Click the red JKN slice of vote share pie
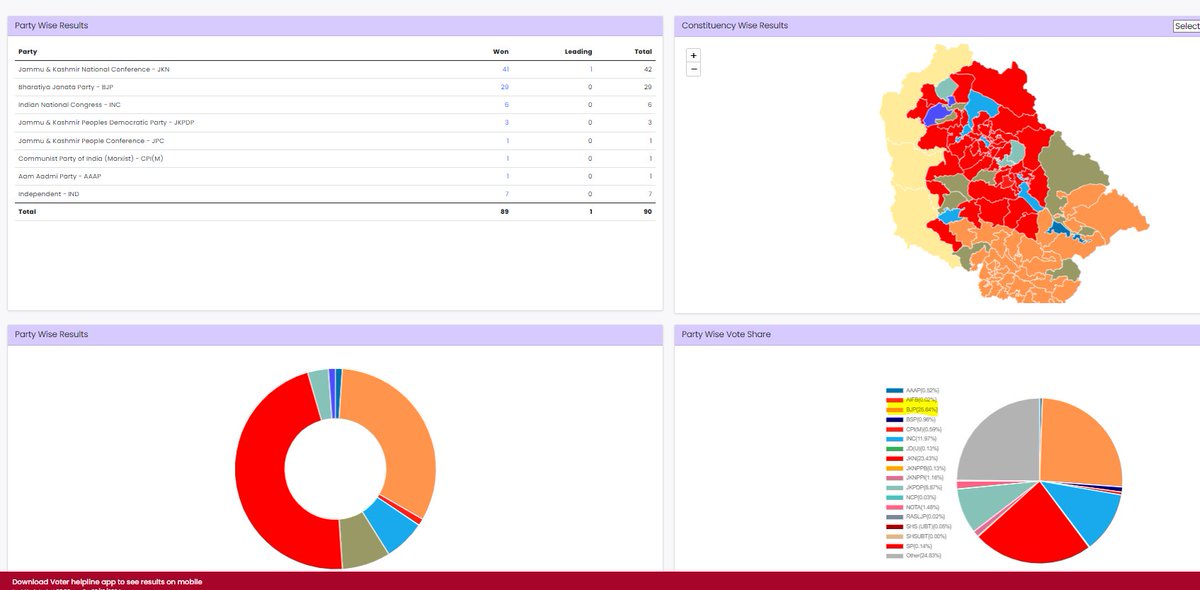The width and height of the screenshot is (1200, 590). 1036,530
